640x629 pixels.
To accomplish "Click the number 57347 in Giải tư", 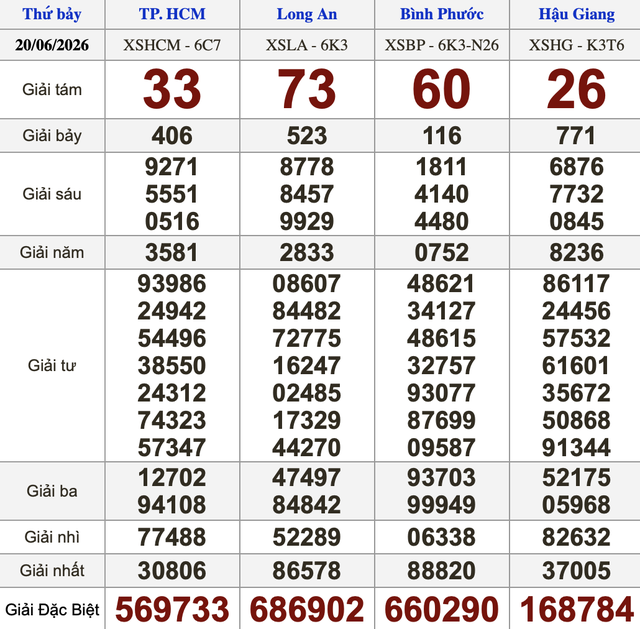I will click(172, 448).
